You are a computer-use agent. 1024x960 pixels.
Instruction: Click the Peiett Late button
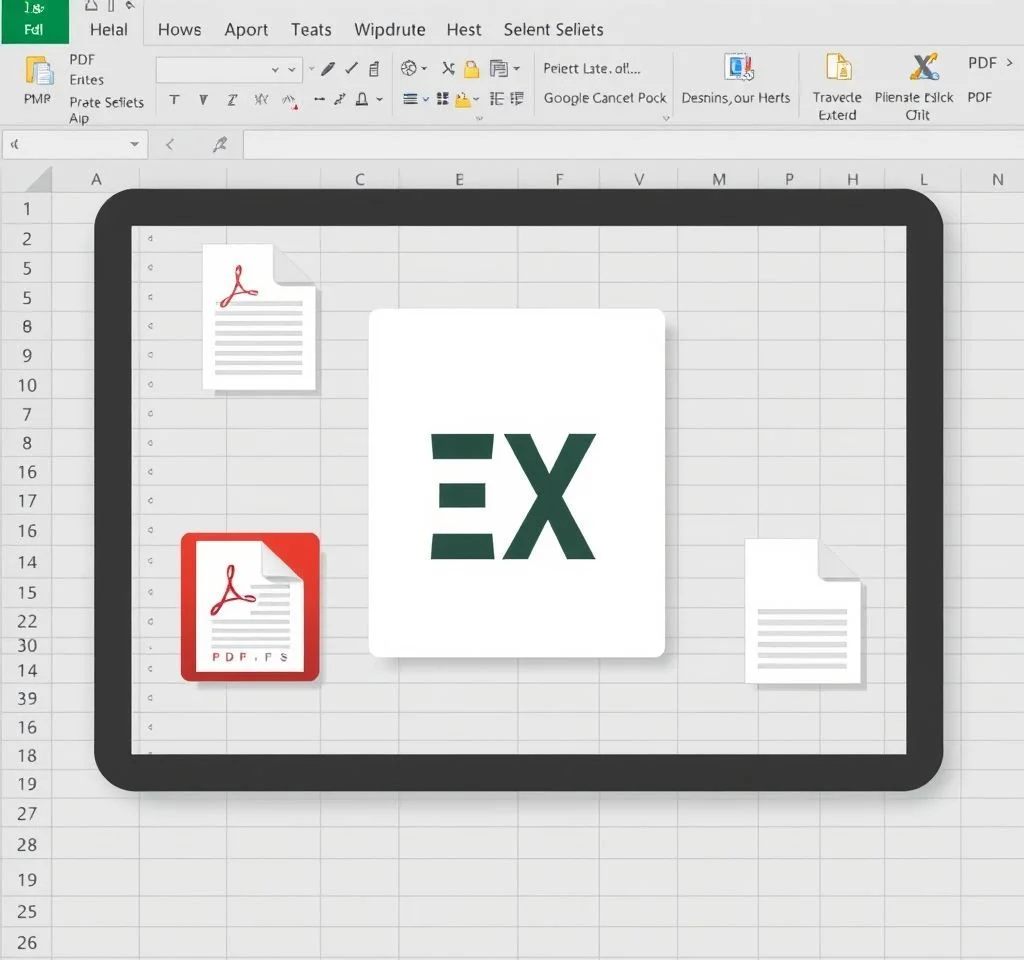pyautogui.click(x=592, y=68)
